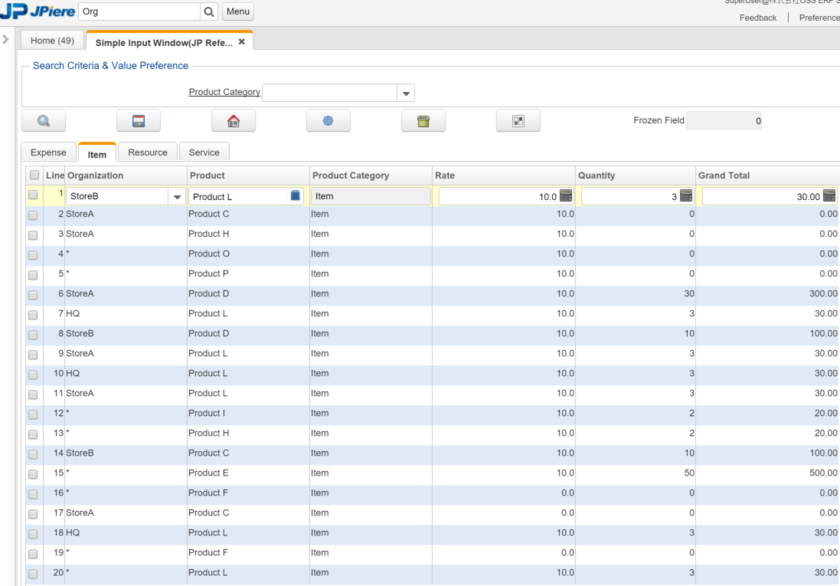Select the checkbox for line 14
Viewport: 840px width, 586px height.
pos(33,454)
